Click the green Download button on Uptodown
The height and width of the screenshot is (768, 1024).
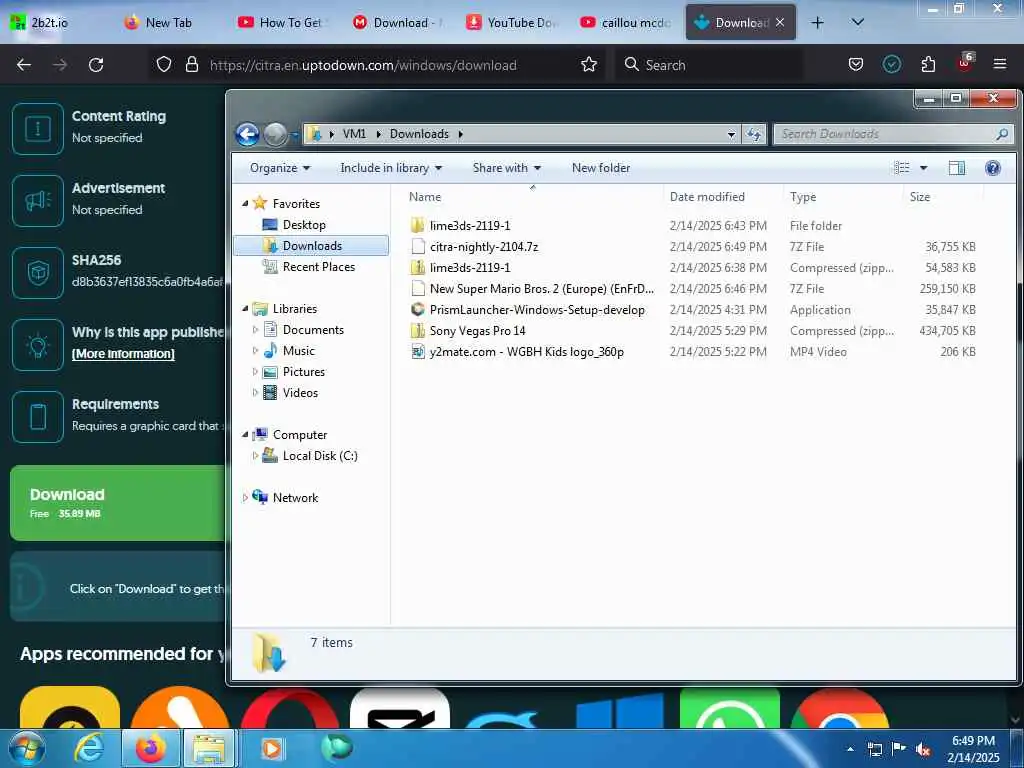[118, 503]
